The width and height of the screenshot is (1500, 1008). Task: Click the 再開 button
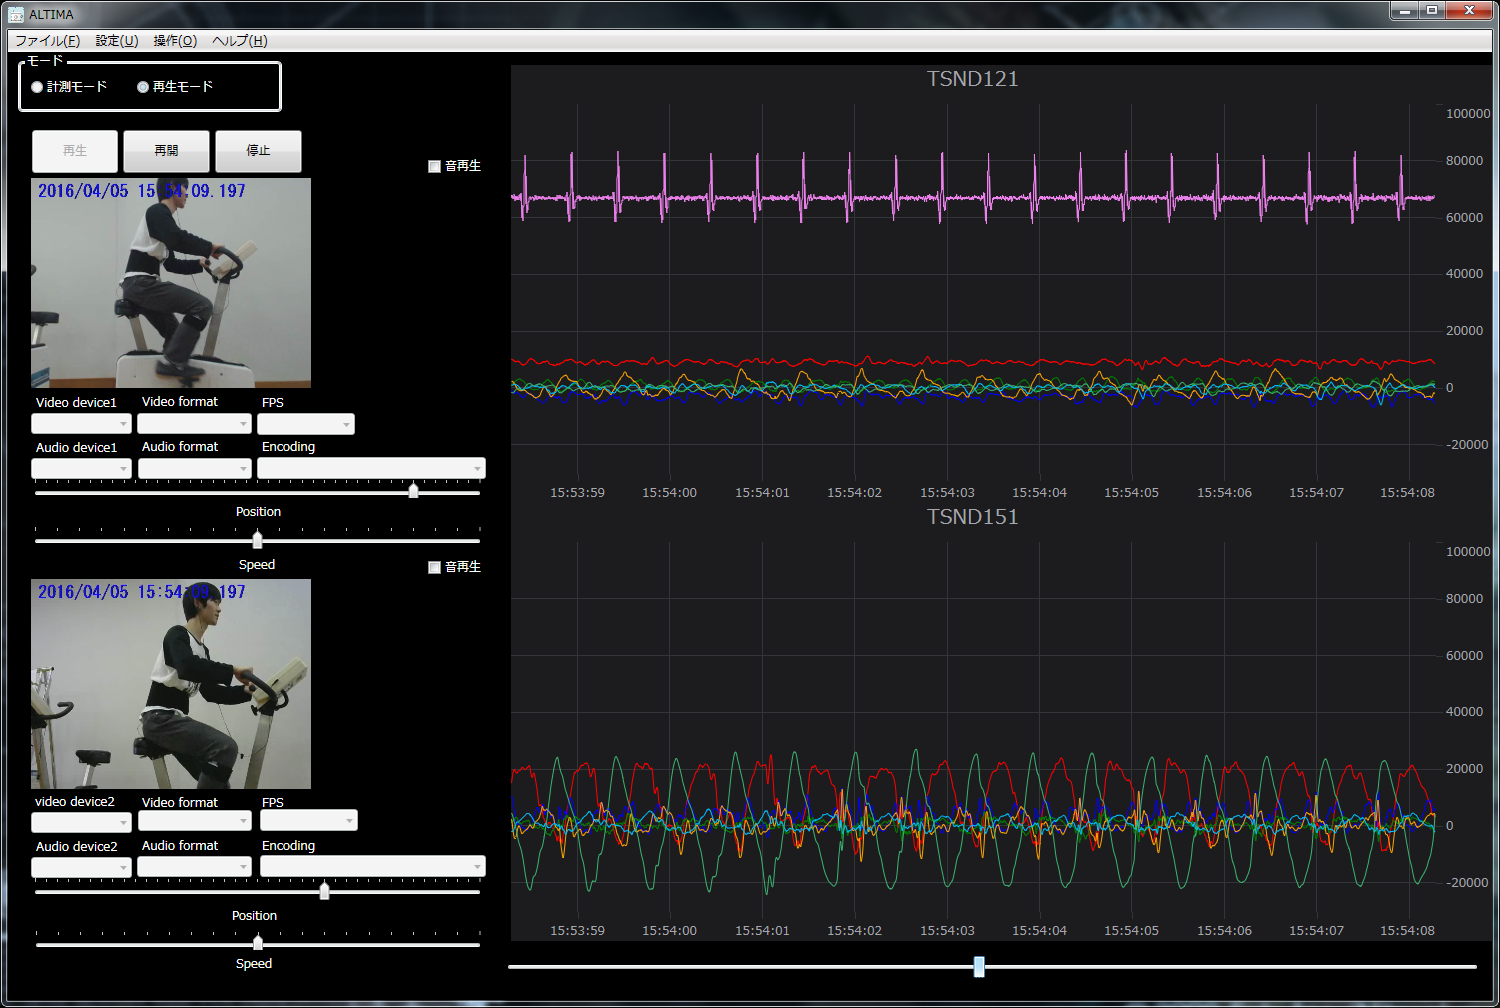166,151
